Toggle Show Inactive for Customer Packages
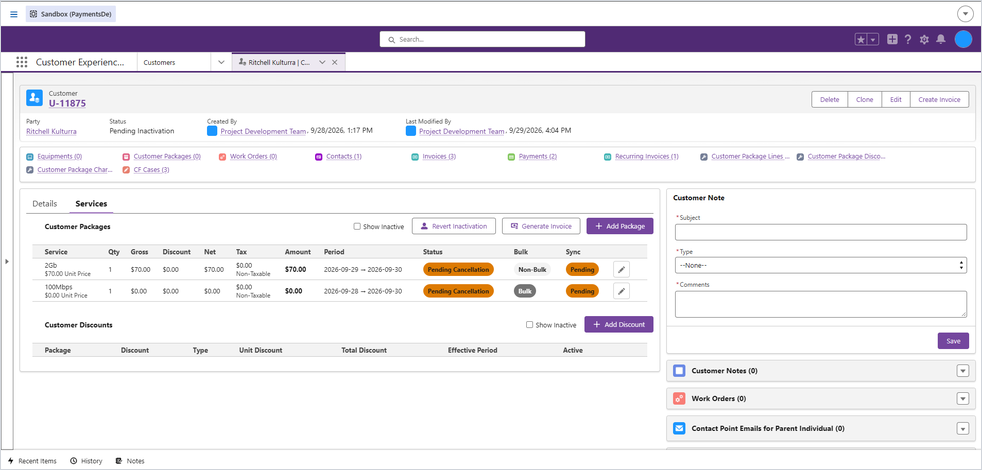Screen dimensions: 982x470 tap(357, 226)
